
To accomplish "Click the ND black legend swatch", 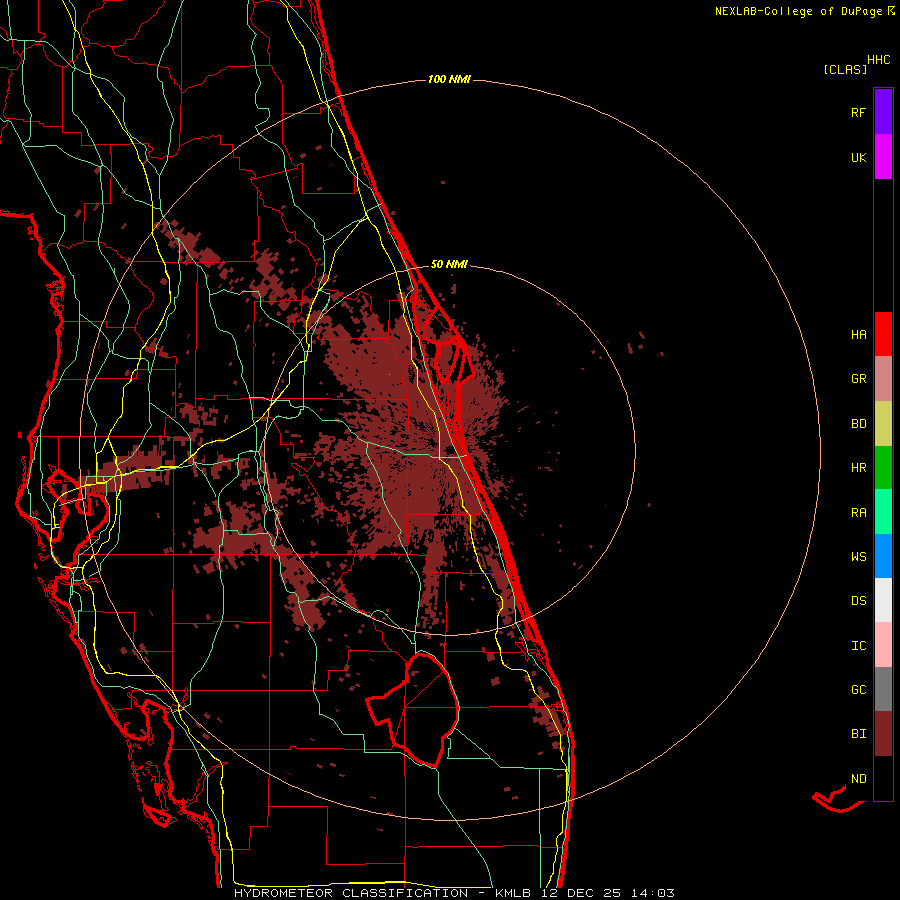I will click(883, 778).
